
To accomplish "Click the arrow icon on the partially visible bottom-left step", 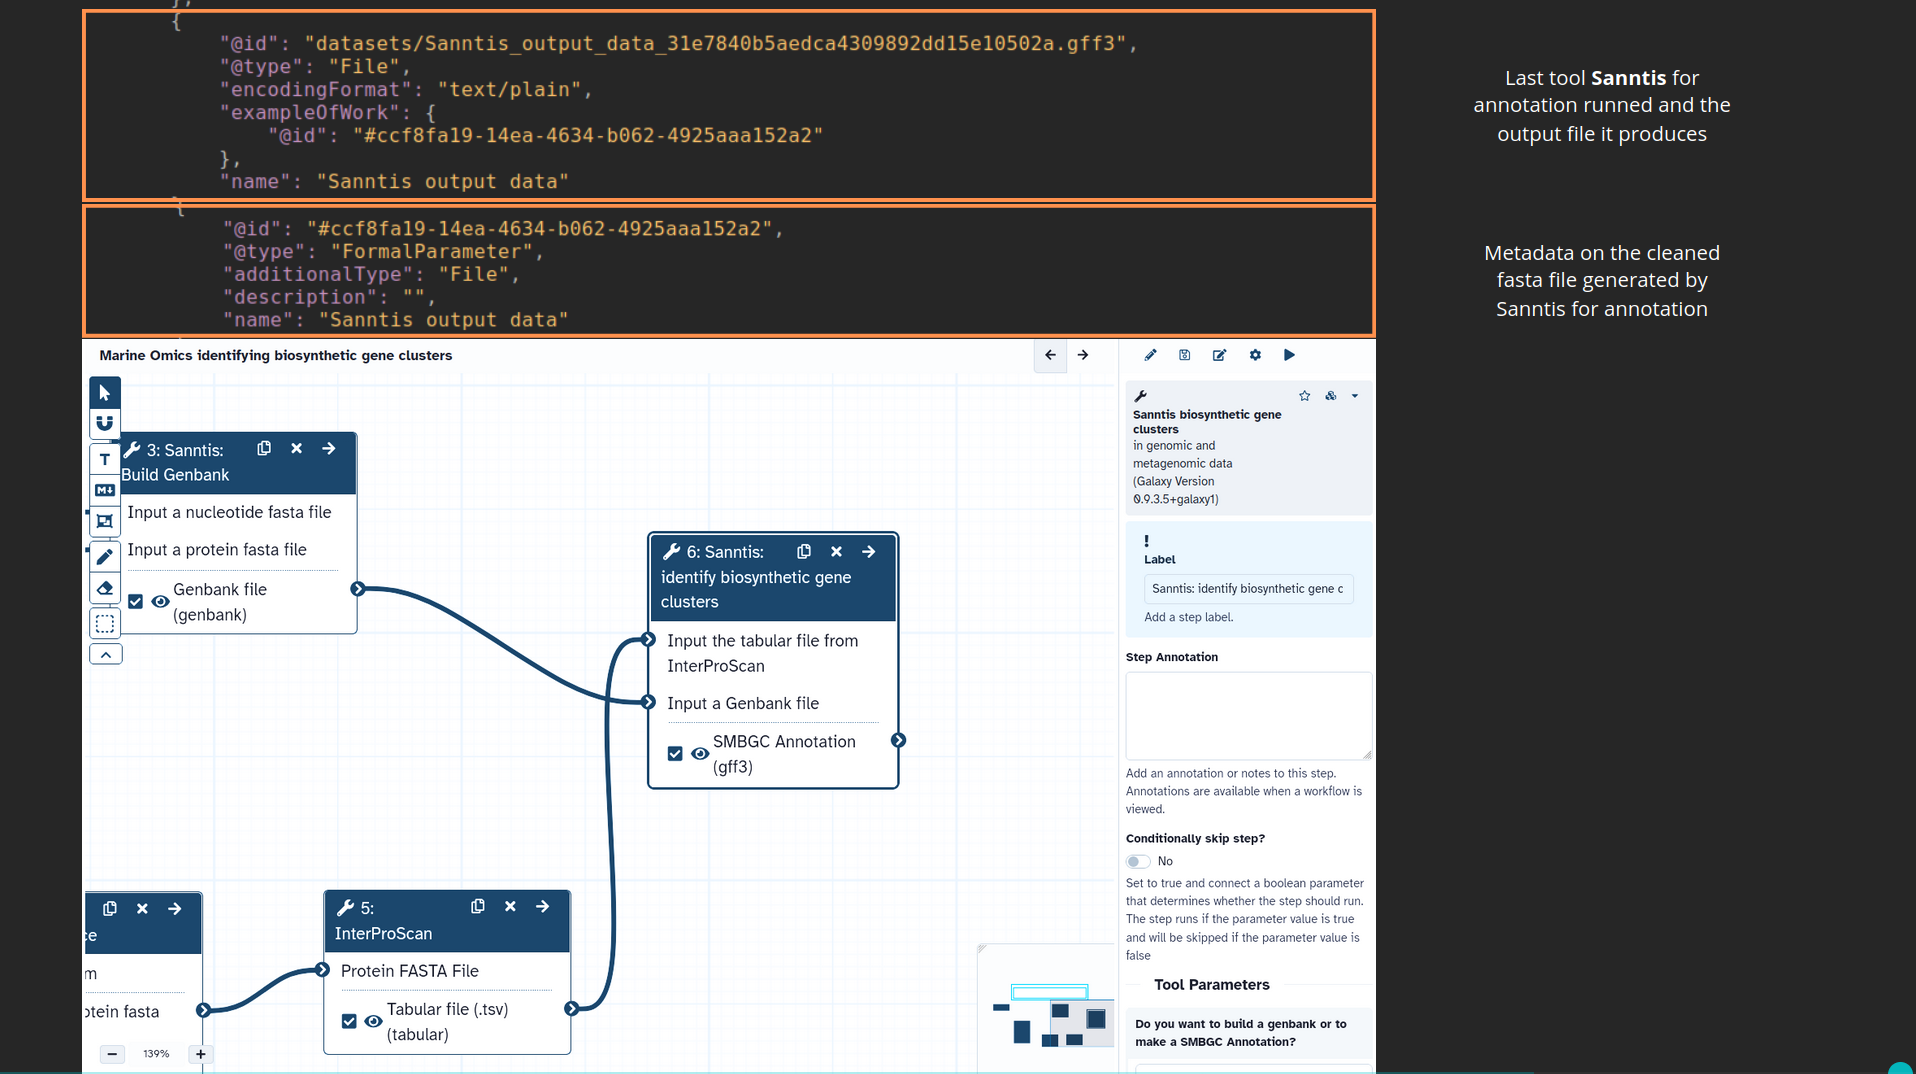I will coord(175,909).
